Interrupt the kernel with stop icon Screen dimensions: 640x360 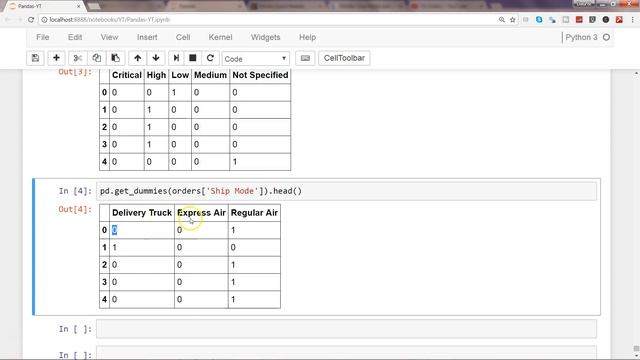[193, 58]
